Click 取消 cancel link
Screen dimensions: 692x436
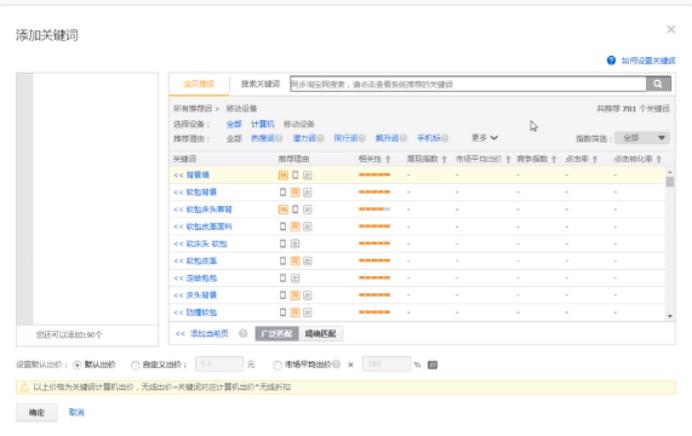coord(76,412)
